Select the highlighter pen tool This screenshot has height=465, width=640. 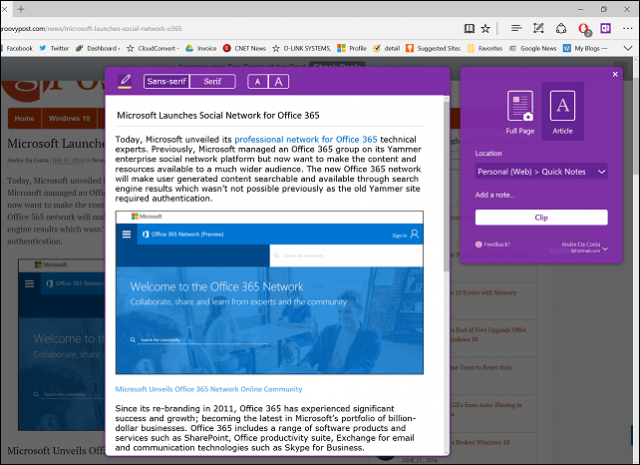125,81
